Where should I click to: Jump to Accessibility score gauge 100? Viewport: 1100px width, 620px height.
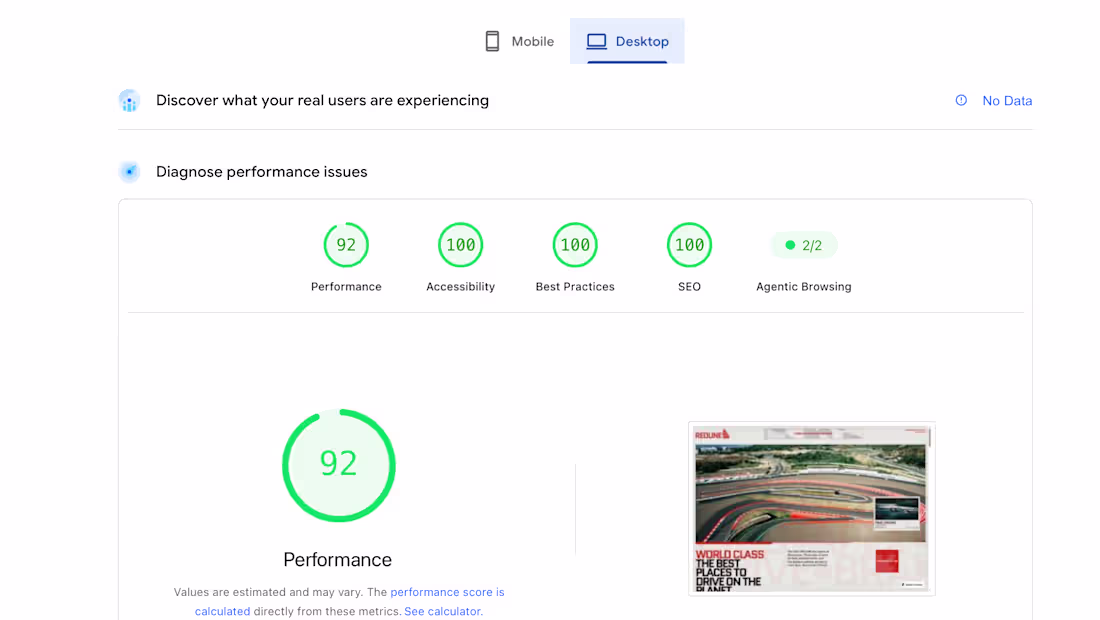[460, 245]
